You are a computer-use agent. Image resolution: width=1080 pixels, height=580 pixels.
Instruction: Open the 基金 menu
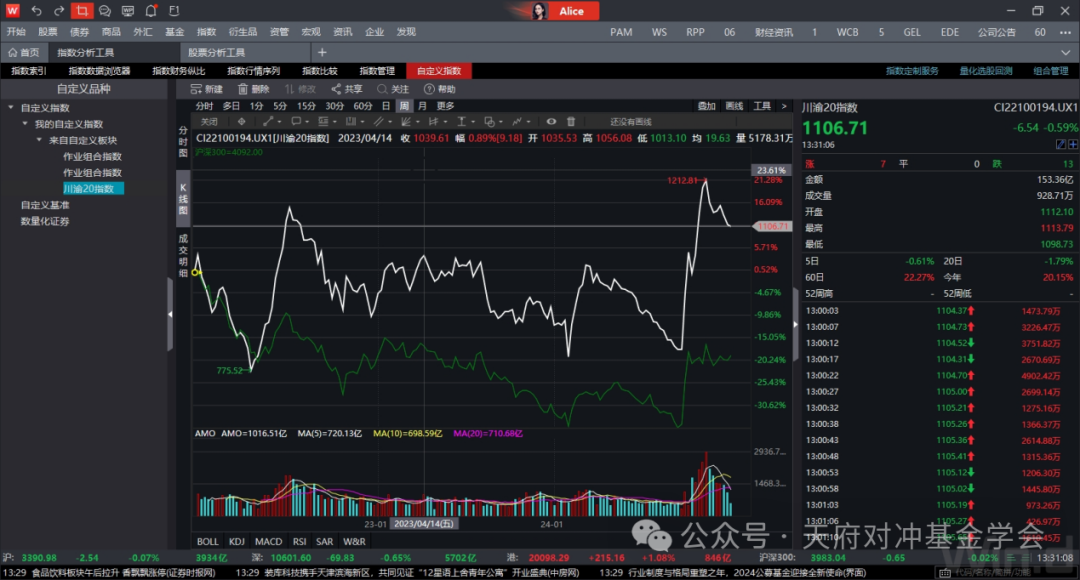click(174, 32)
